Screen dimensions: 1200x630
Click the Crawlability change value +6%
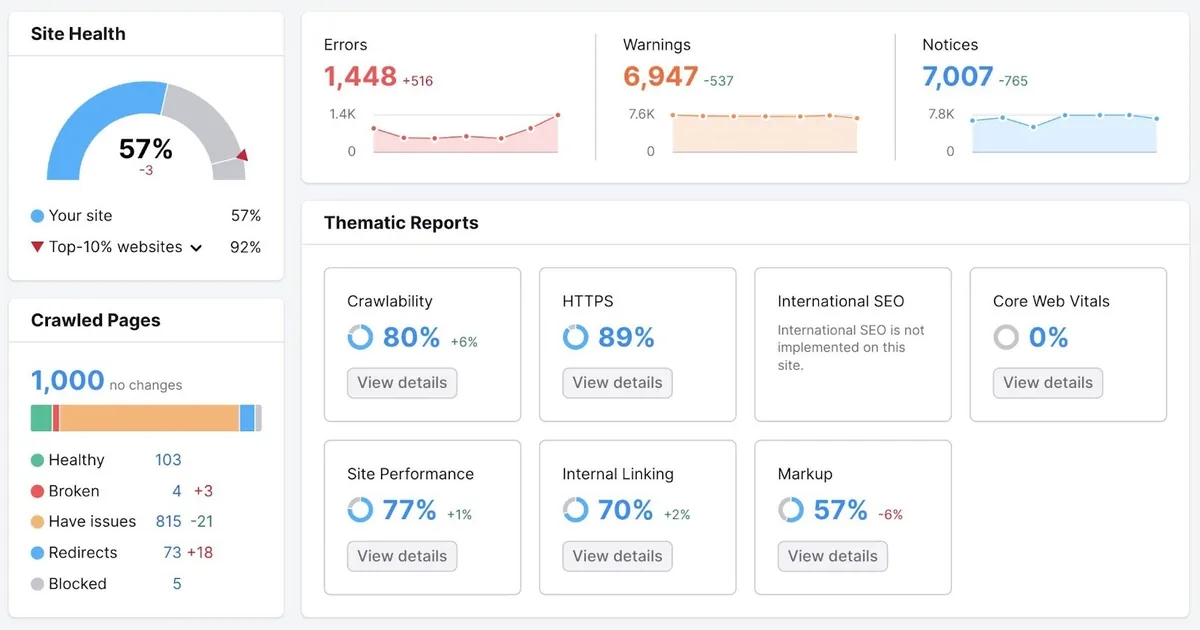[x=464, y=342]
